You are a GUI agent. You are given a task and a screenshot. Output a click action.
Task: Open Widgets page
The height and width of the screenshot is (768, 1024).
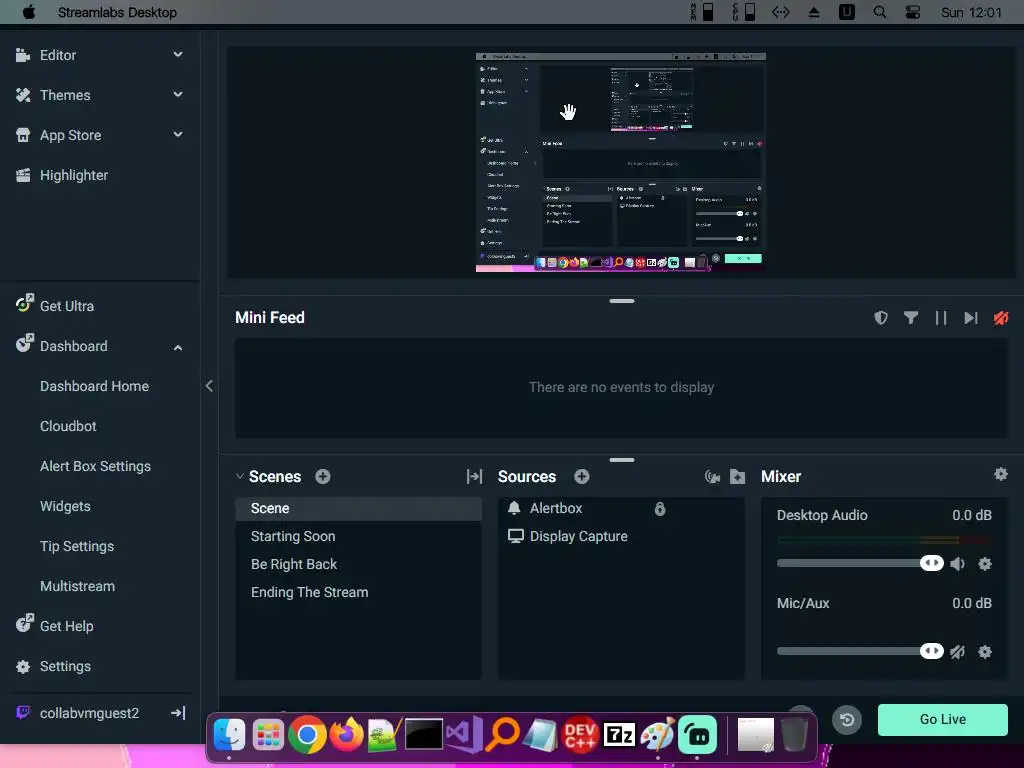click(65, 506)
